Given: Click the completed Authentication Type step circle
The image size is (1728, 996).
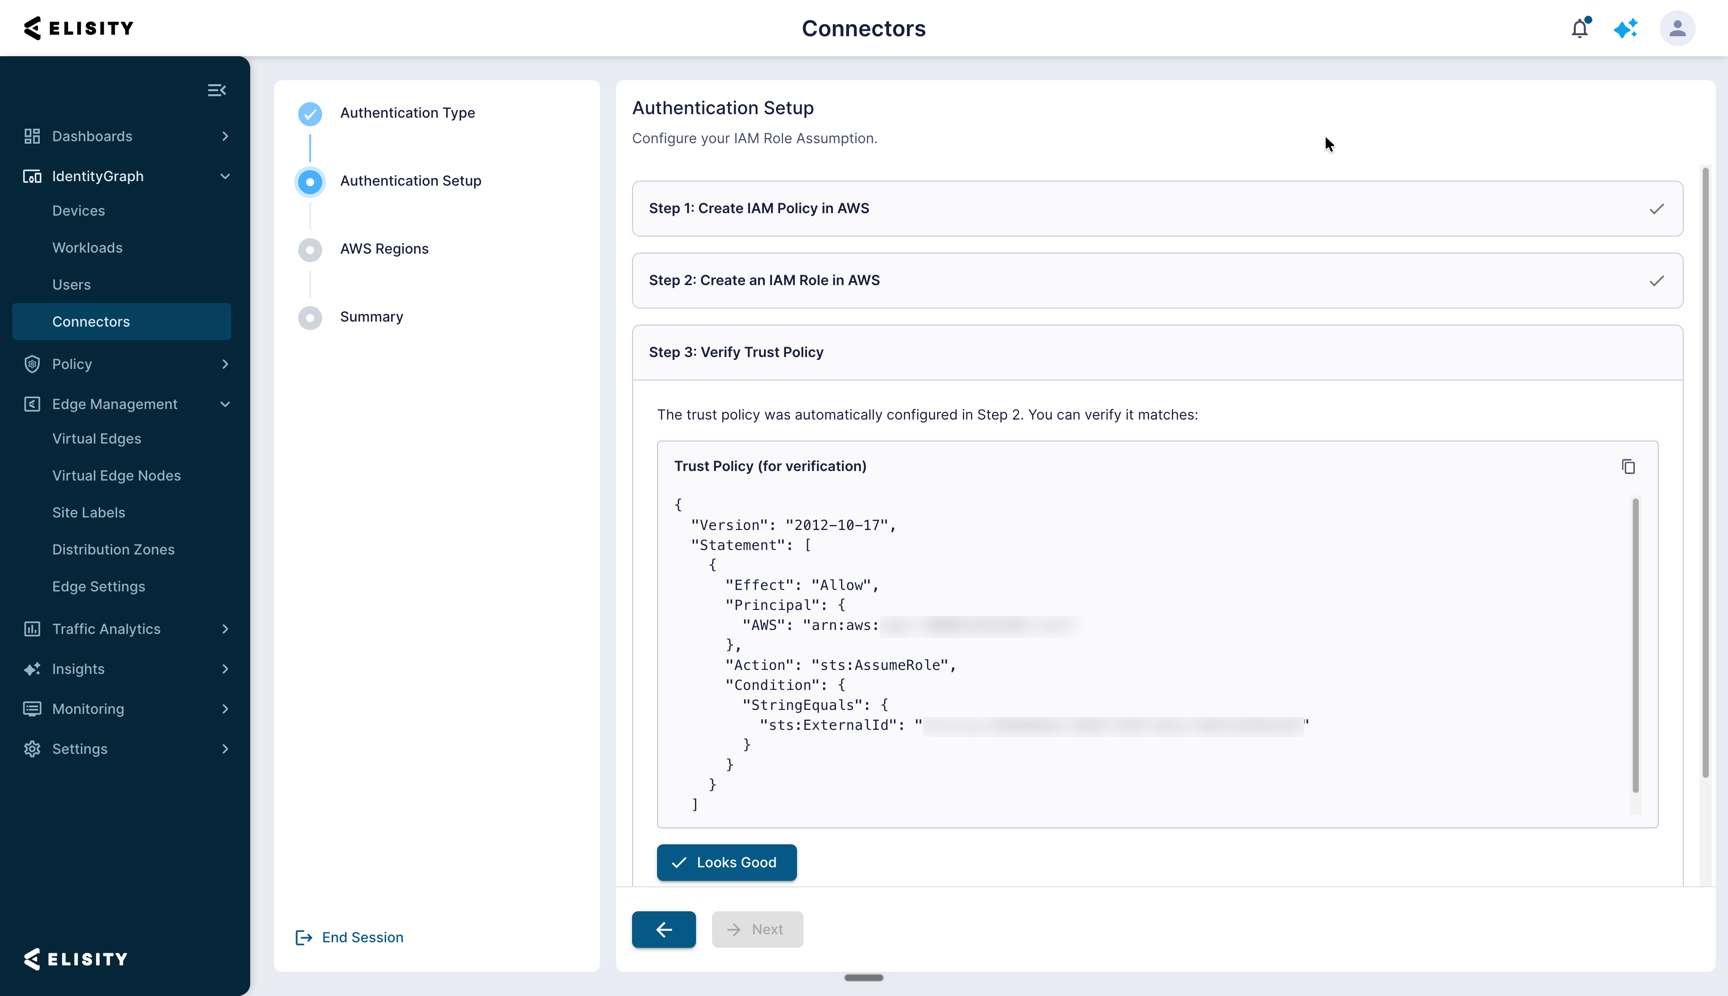Looking at the screenshot, I should pos(310,113).
